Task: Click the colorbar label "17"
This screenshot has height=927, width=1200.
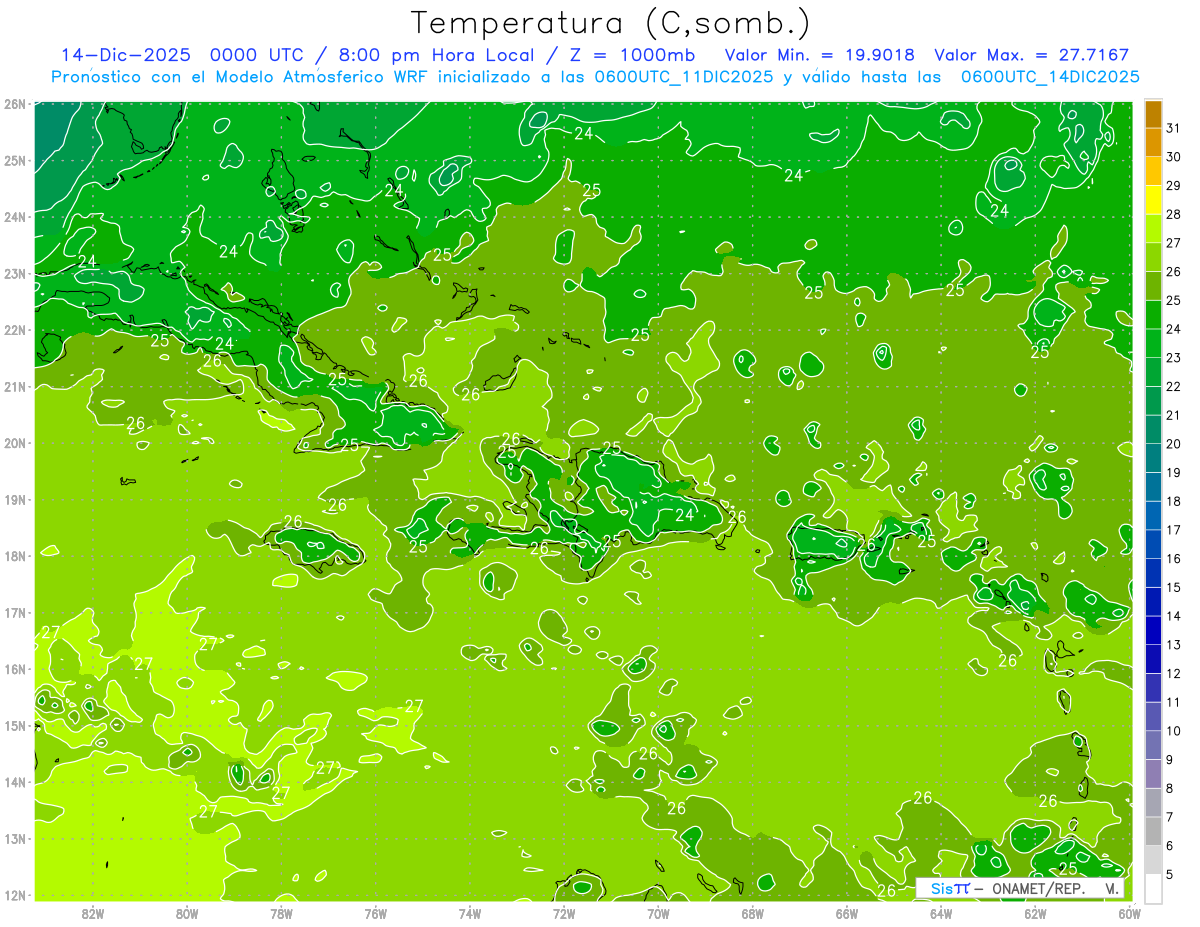Action: [x=1174, y=530]
